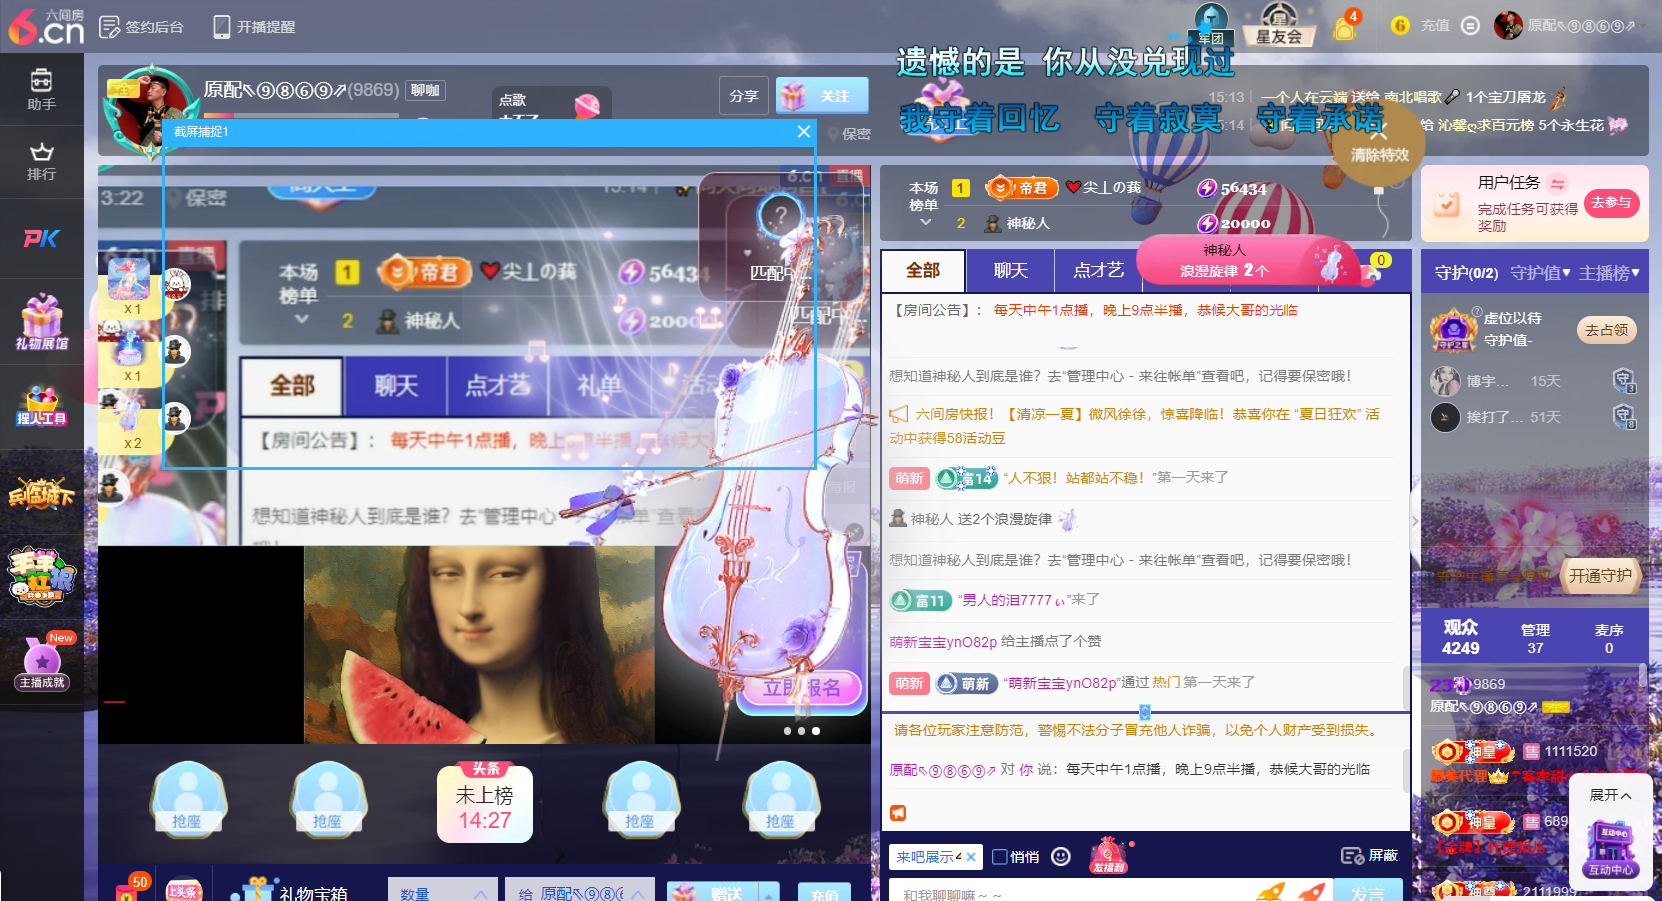Open the 赠送 button's arrow dropdown

coord(769,892)
